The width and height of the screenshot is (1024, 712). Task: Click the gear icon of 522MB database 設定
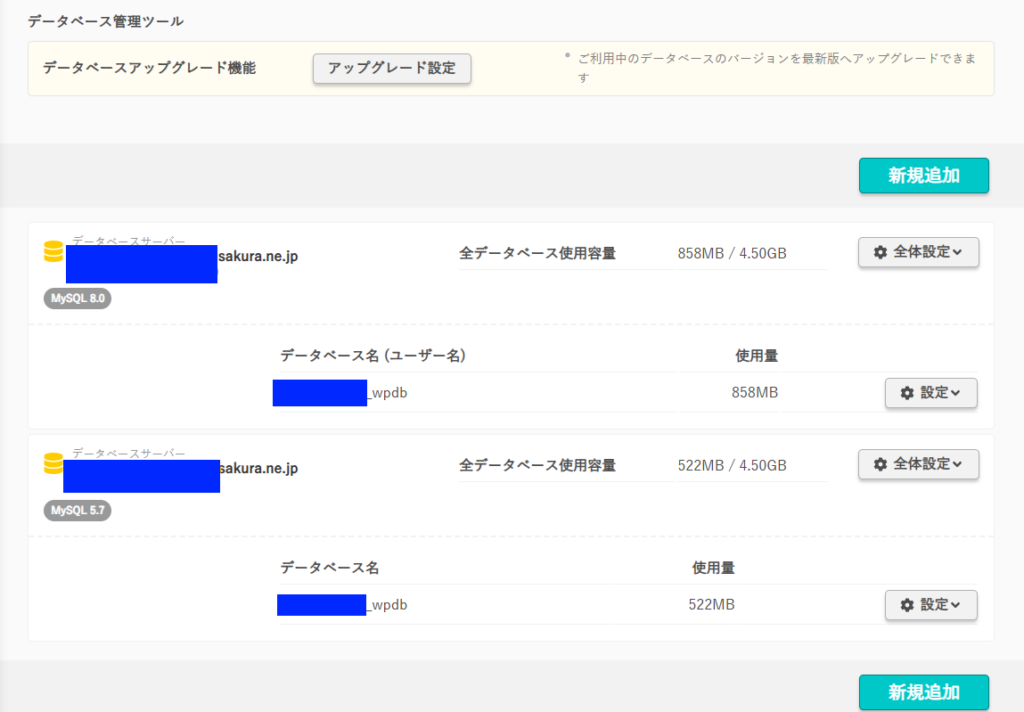coord(907,605)
